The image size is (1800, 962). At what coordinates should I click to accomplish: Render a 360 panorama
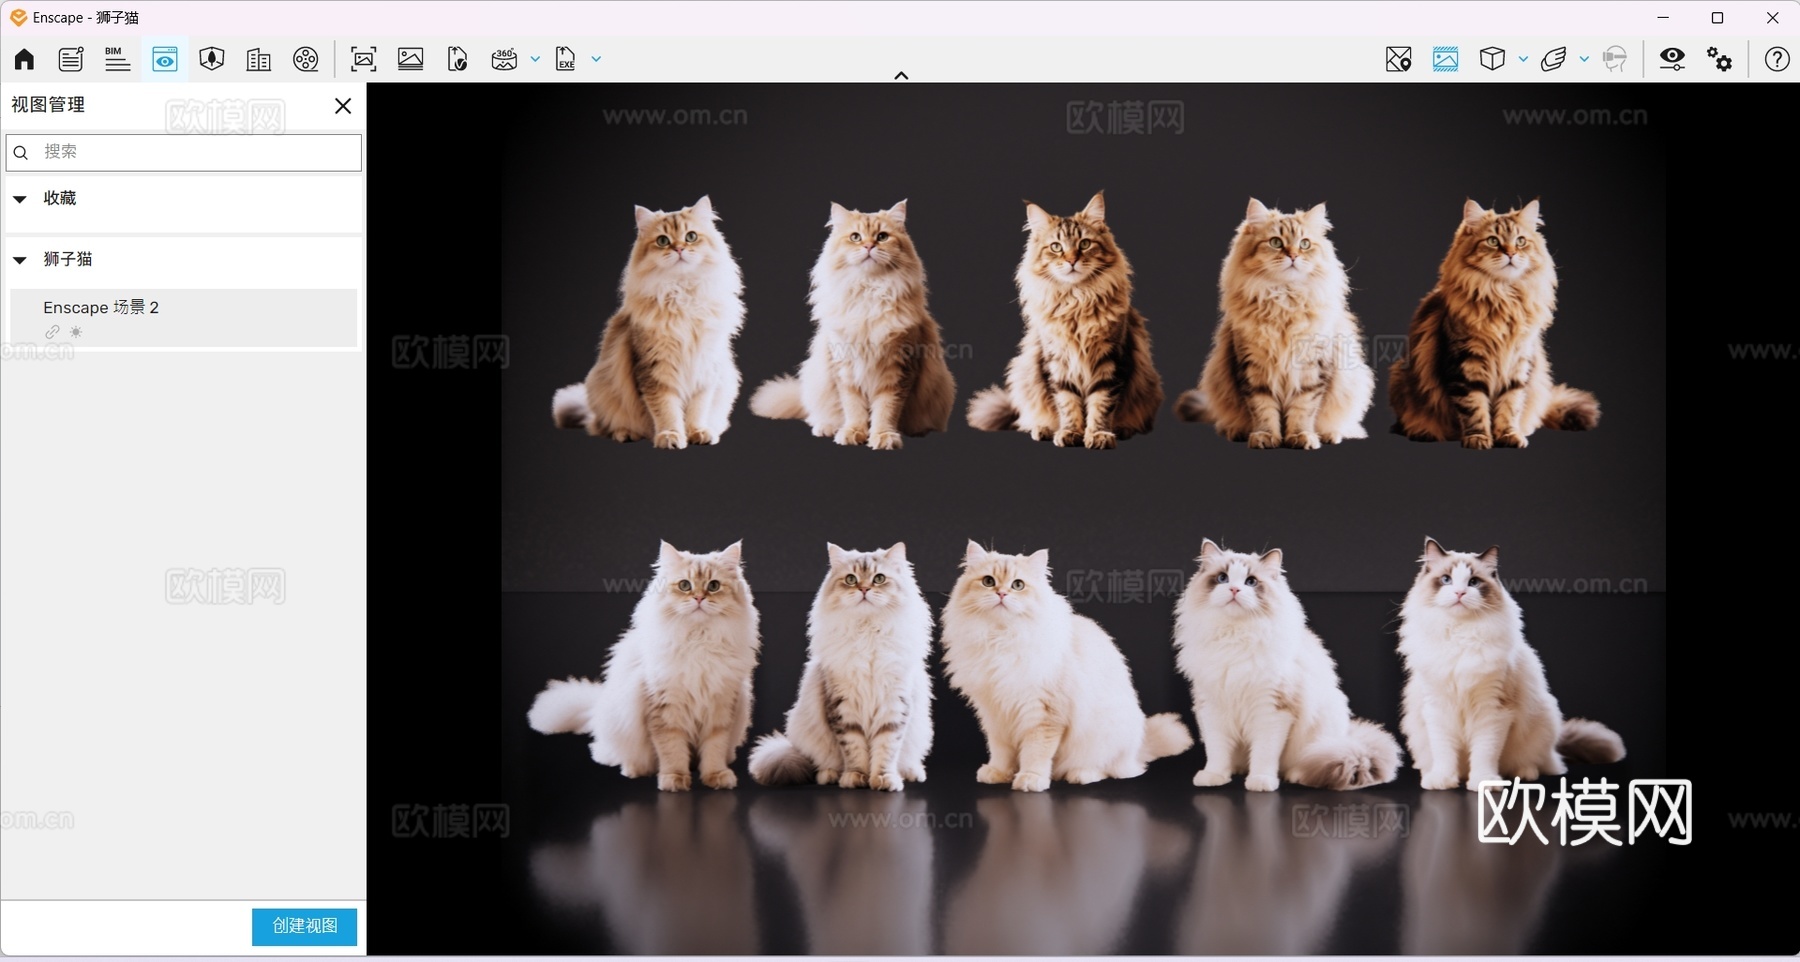(504, 59)
